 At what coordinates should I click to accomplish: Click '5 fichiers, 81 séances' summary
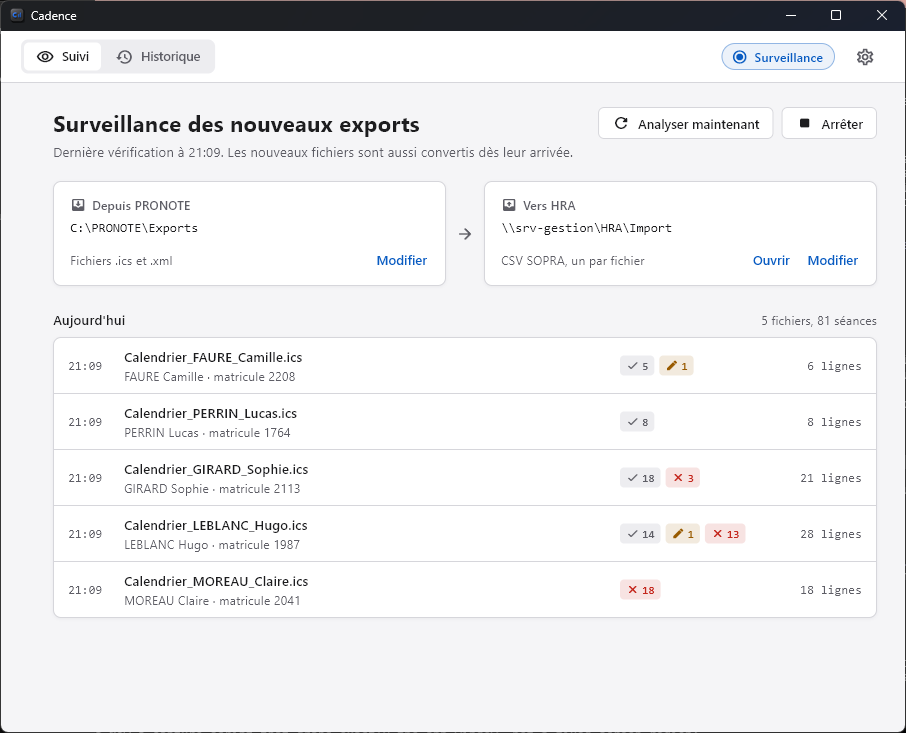tap(819, 321)
